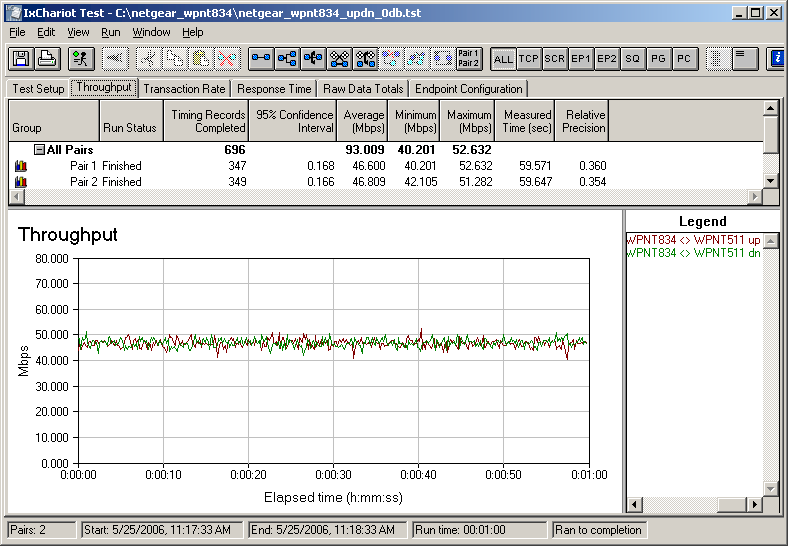Click the Run test running-man icon
Screen dimensions: 788x546
(x=80, y=59)
